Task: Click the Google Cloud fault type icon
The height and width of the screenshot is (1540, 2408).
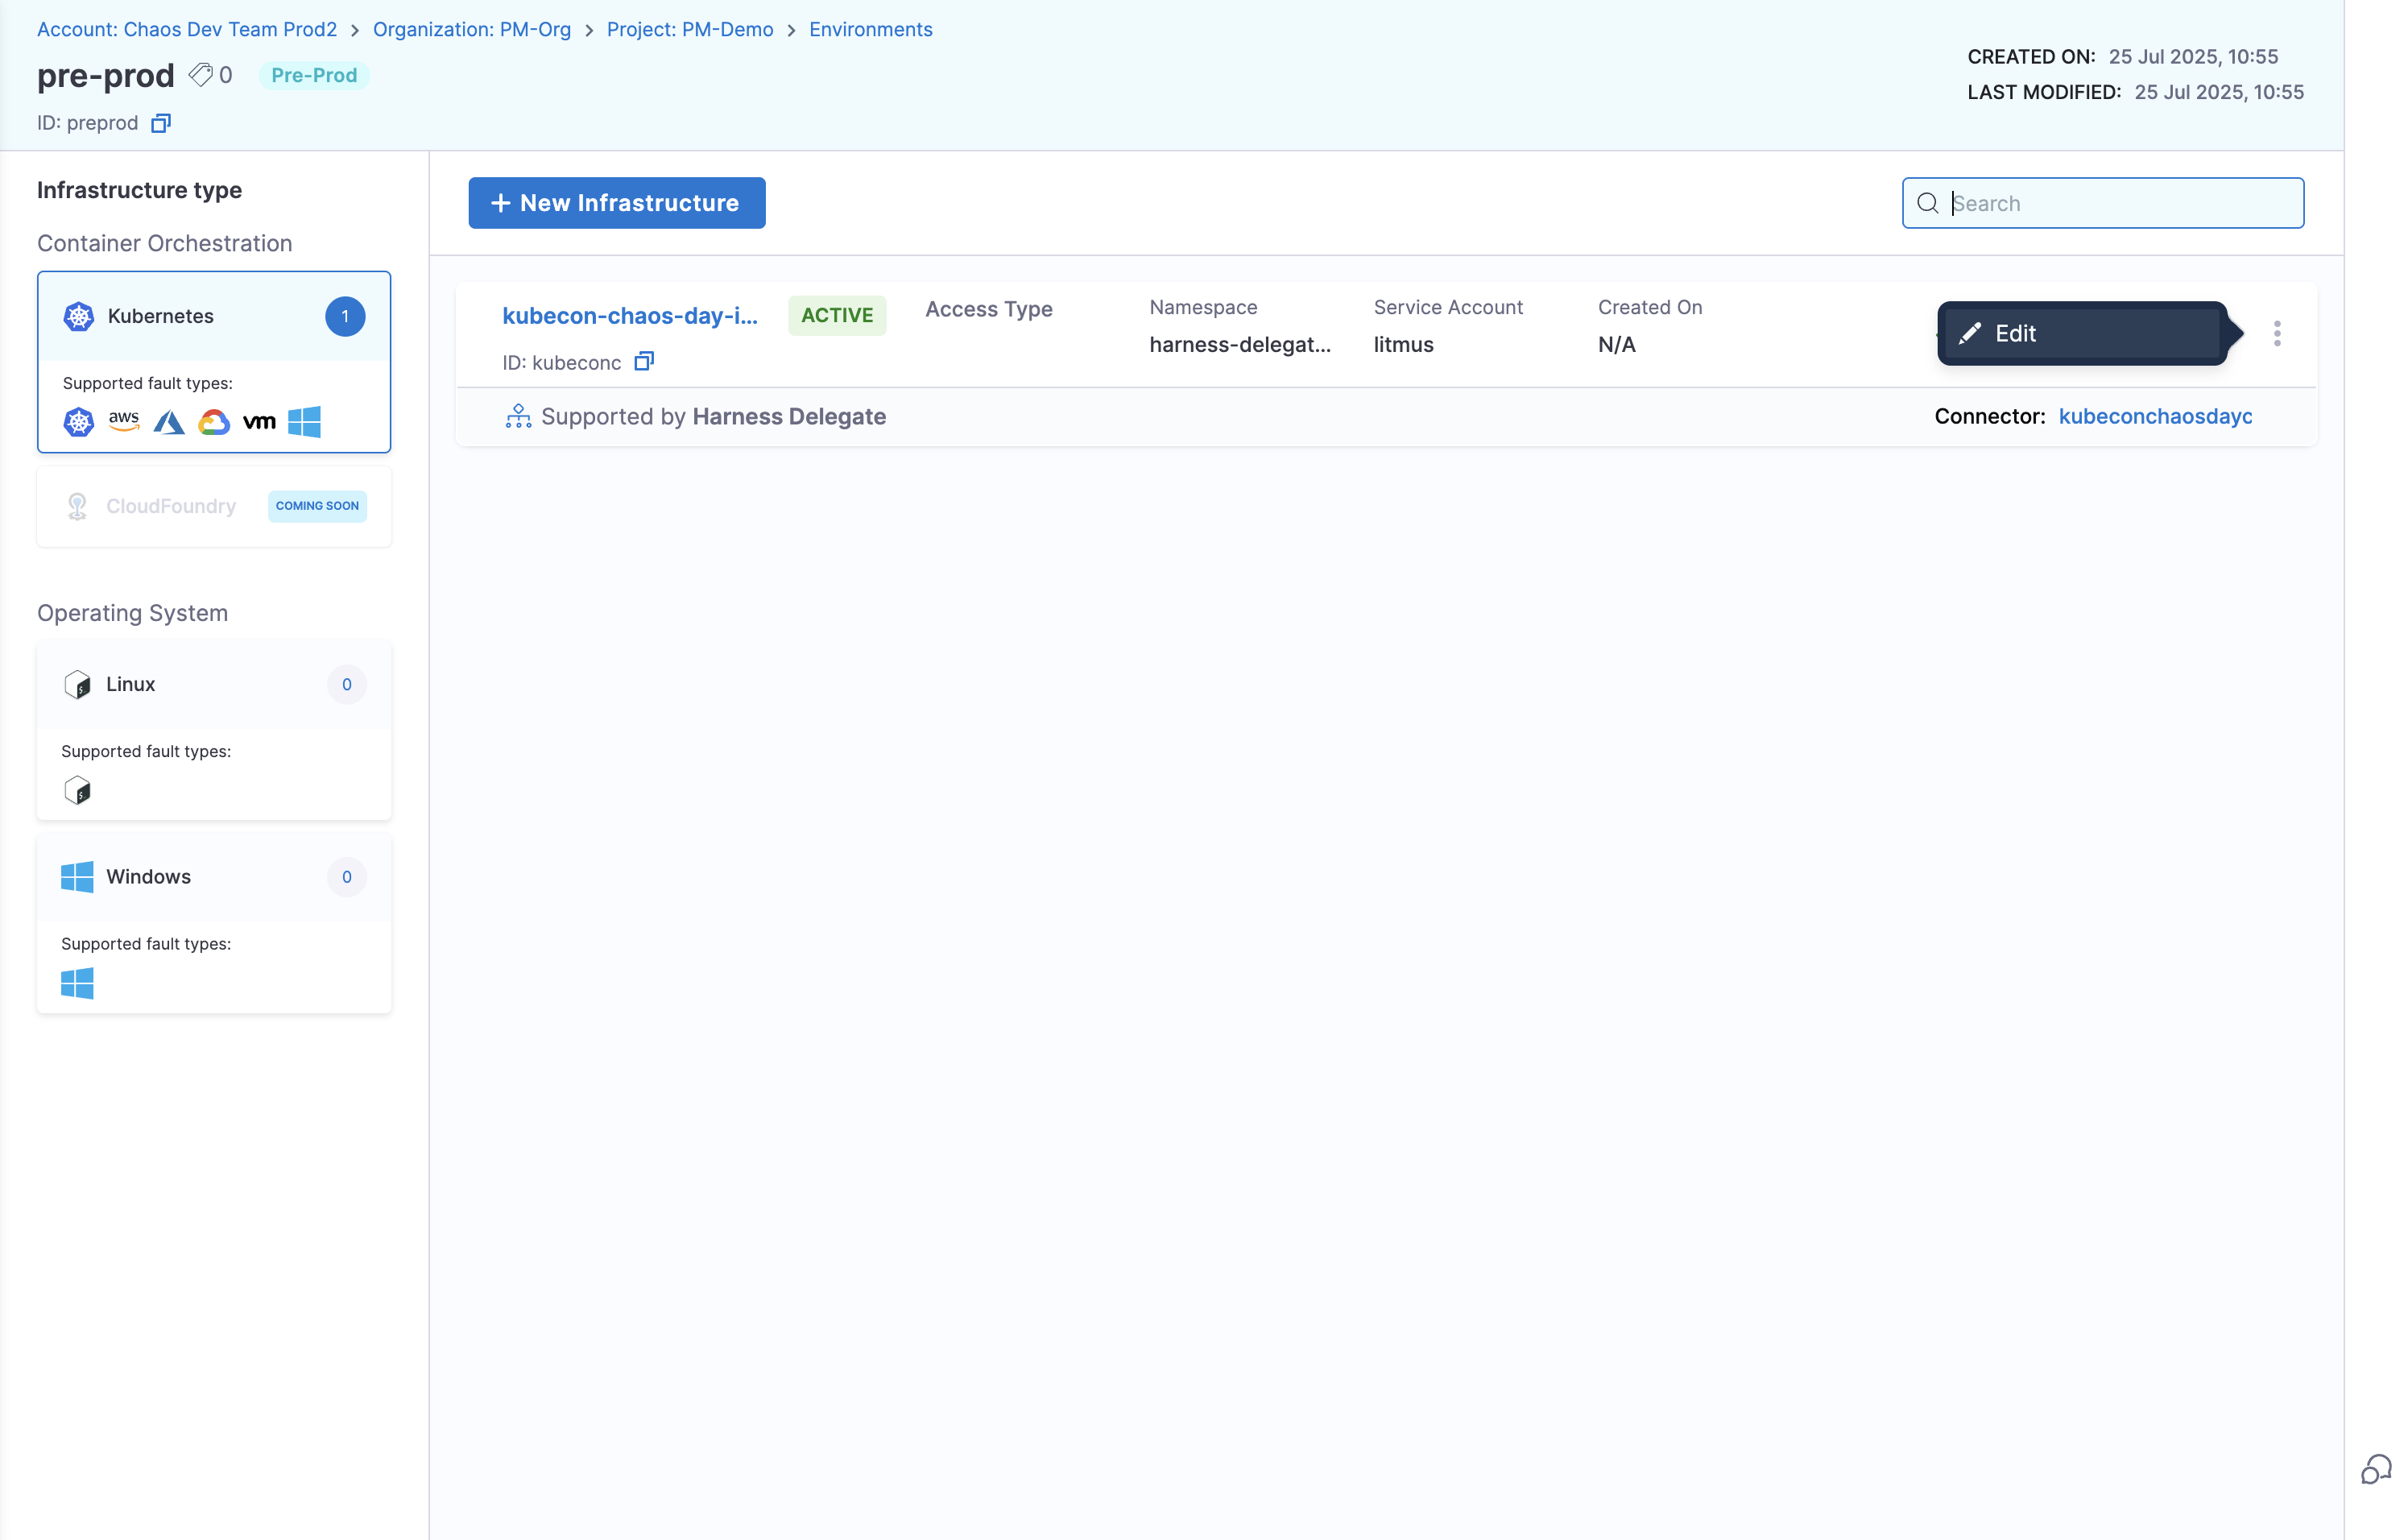Action: [213, 422]
